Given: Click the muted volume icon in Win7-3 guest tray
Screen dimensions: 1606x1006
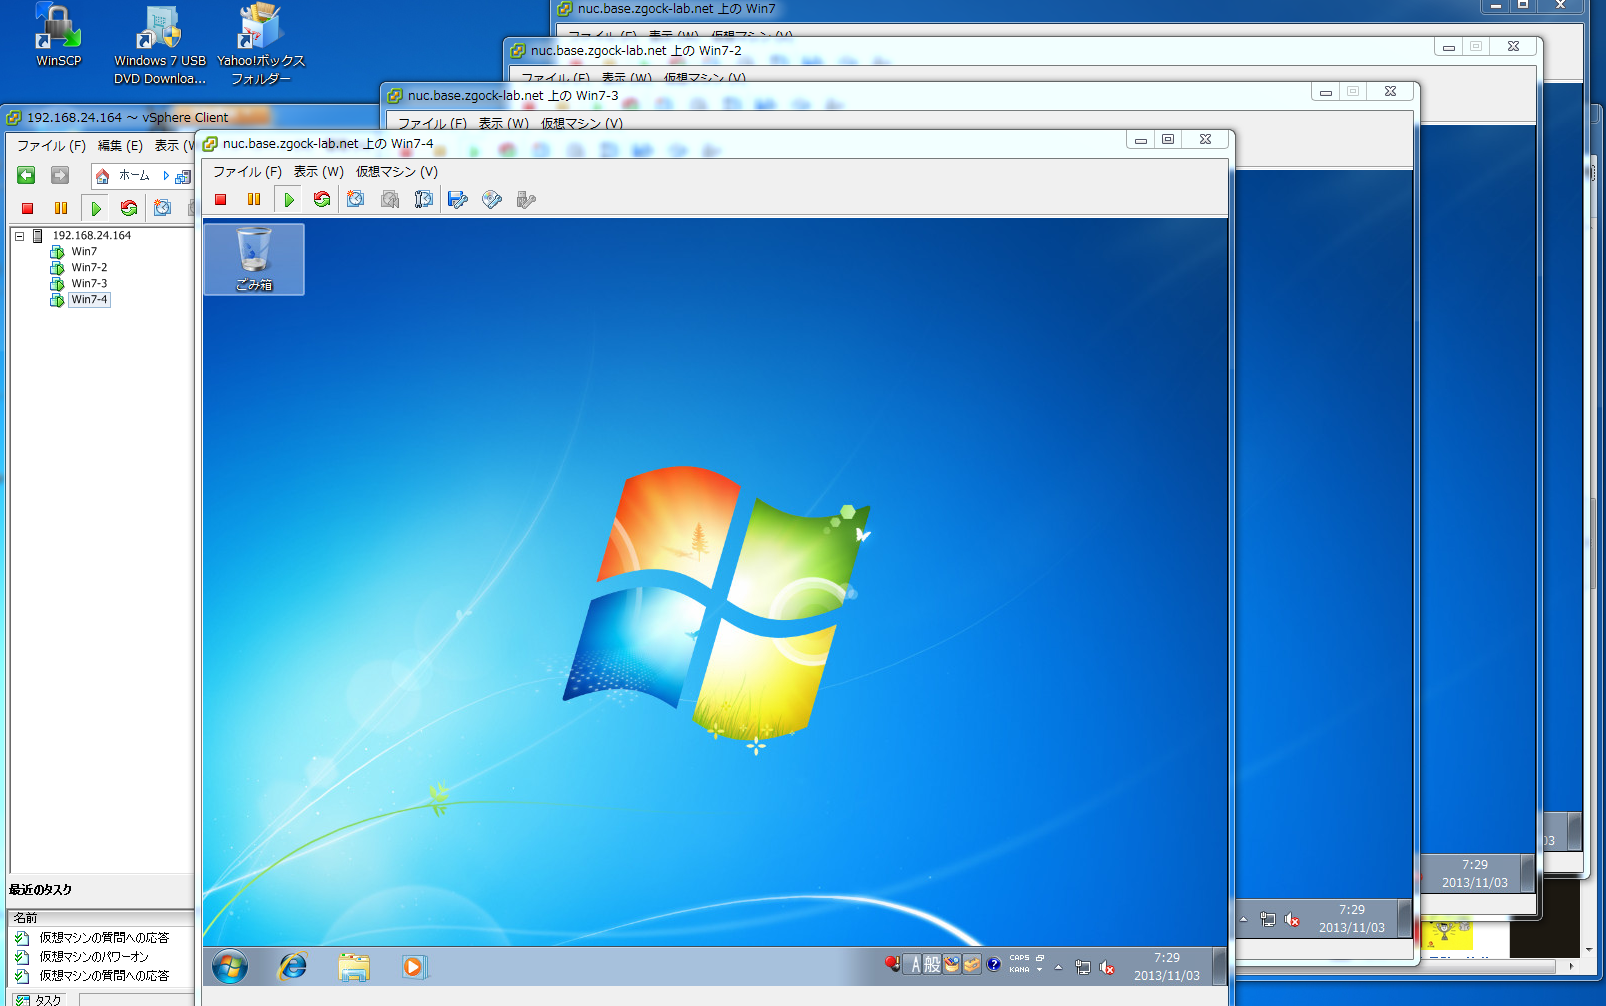Looking at the screenshot, I should click(1292, 919).
